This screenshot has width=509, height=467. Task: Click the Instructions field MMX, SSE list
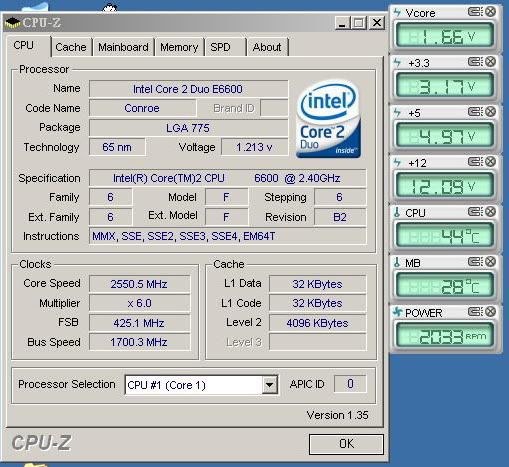tap(227, 236)
